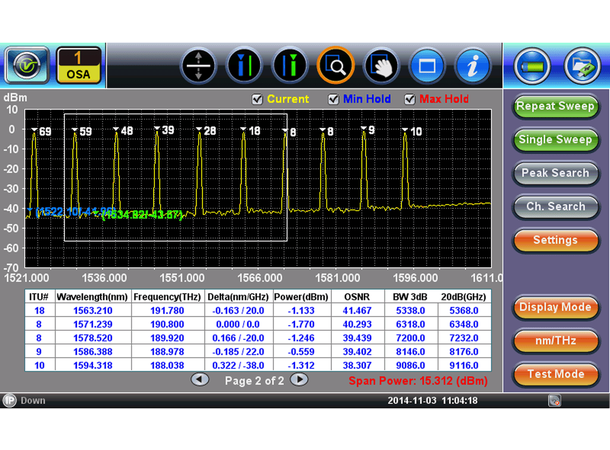Click the Ch. Search button

555,207
